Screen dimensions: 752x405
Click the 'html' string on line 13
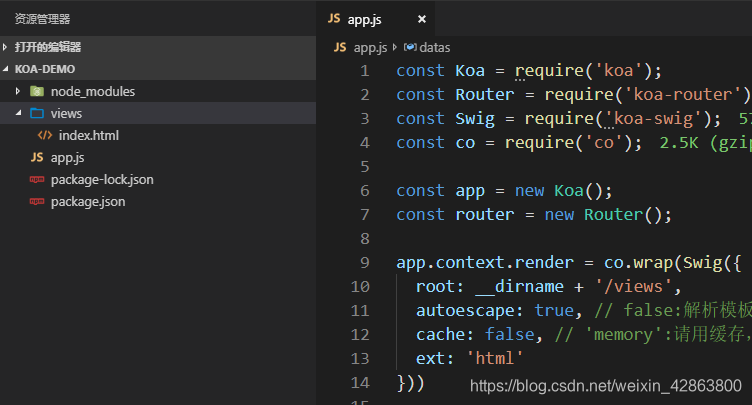pos(495,358)
